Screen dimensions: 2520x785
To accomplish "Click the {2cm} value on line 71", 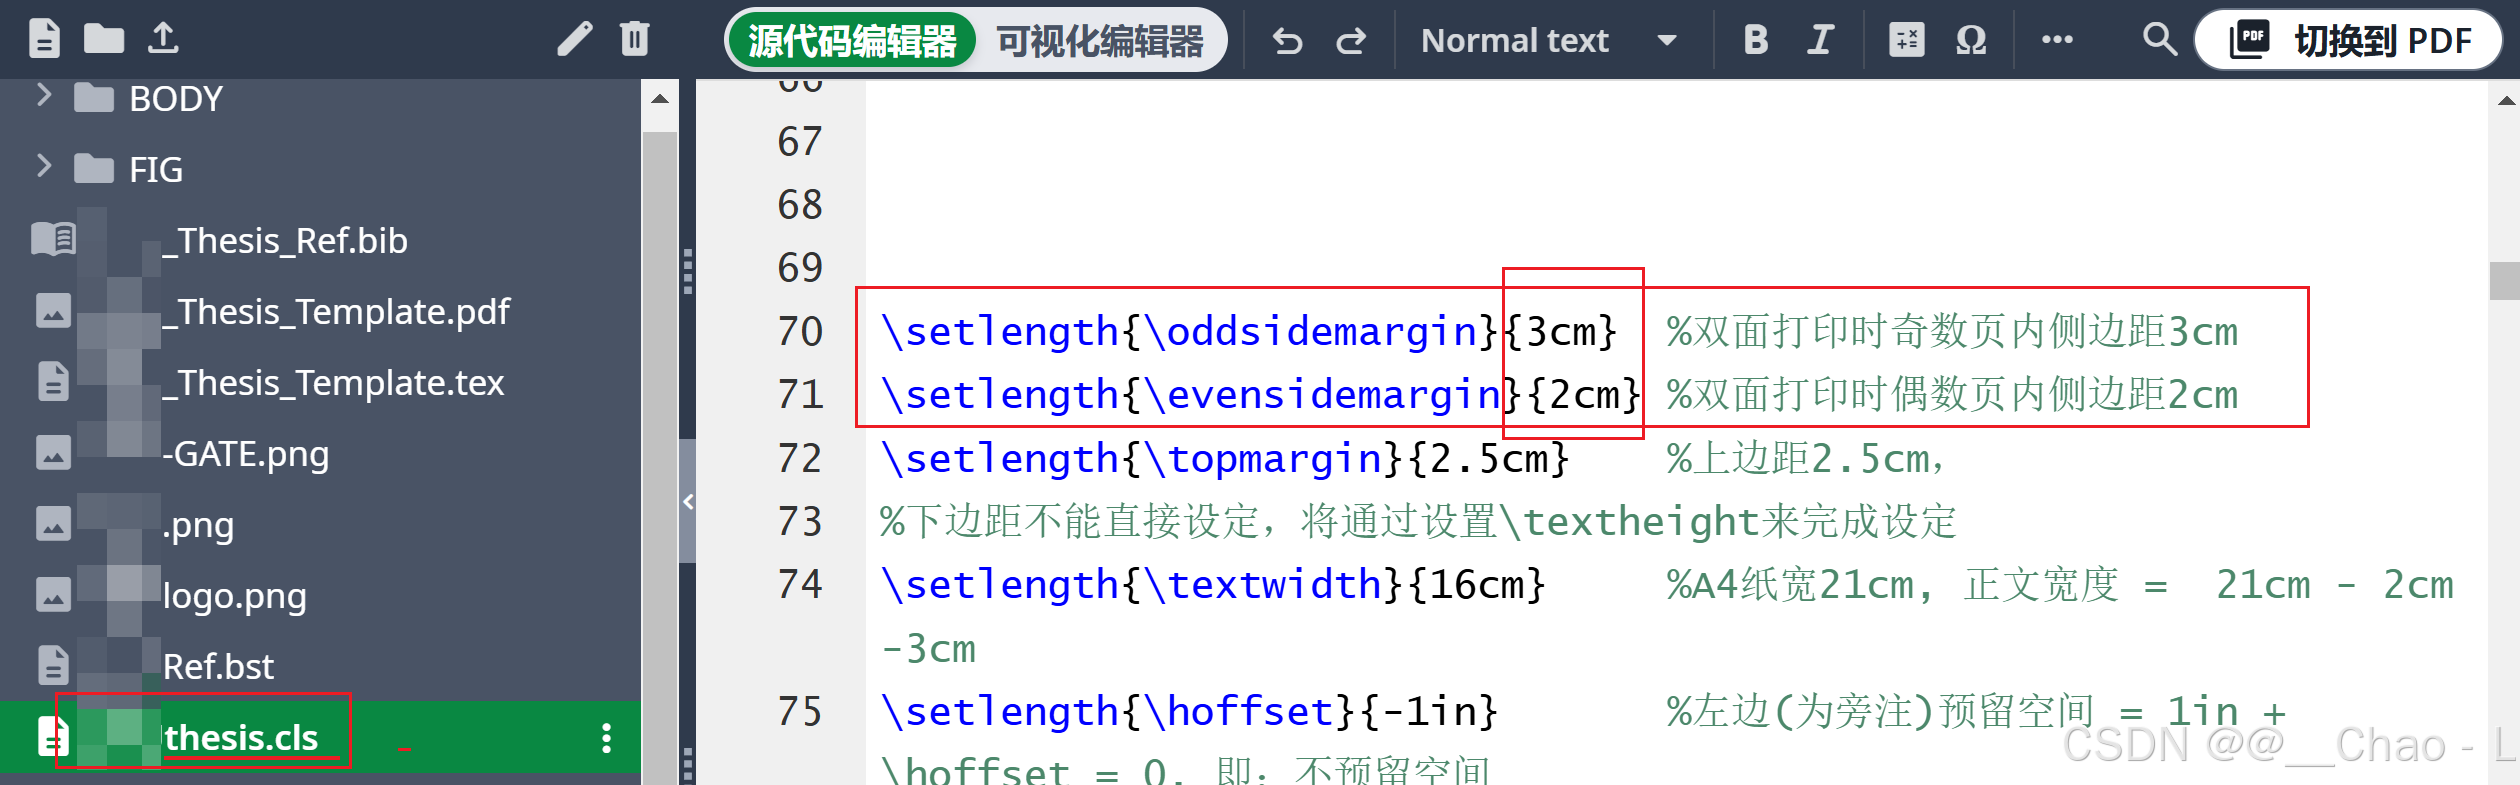I will pos(1585,394).
